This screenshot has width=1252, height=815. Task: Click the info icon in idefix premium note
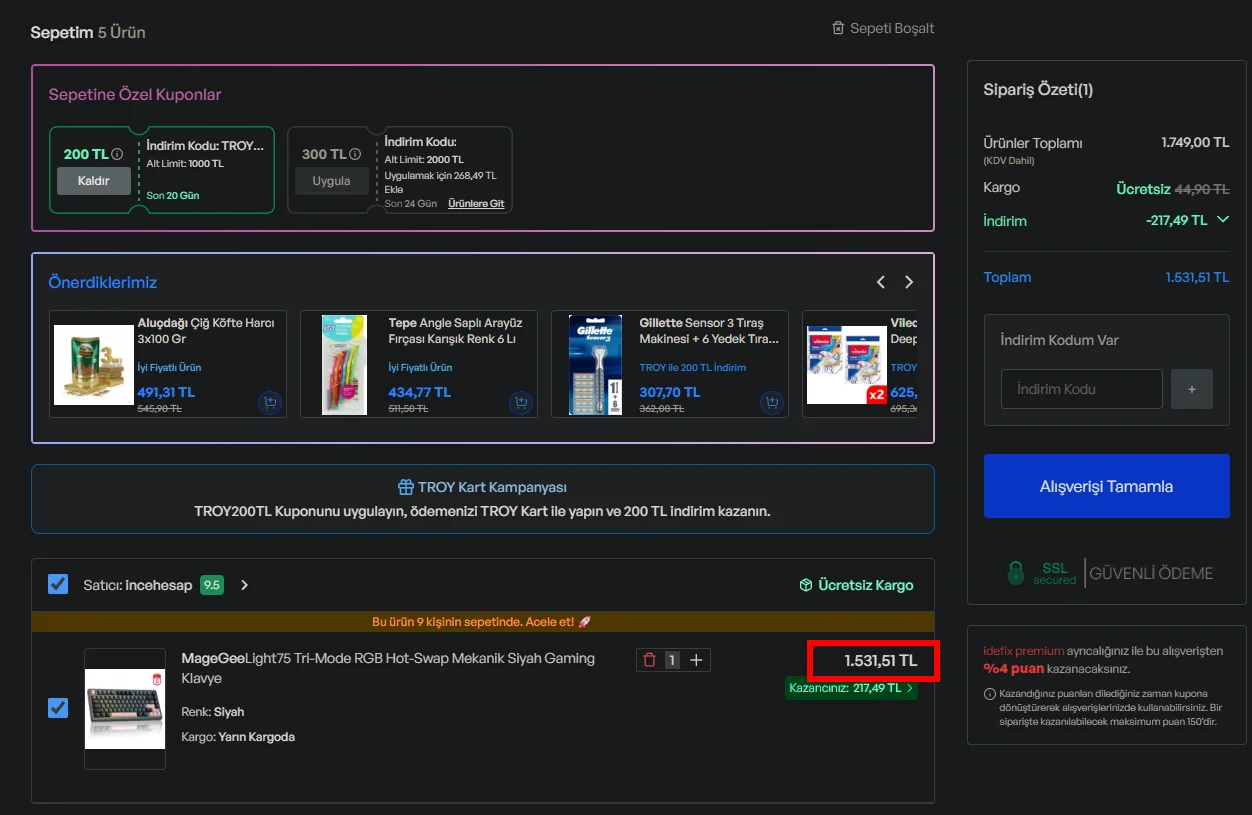(990, 694)
